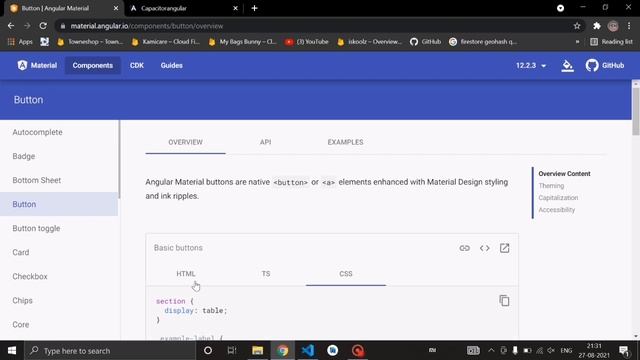Open the 12.2.3 version dropdown
Viewport: 640px width, 360px height.
(x=531, y=65)
